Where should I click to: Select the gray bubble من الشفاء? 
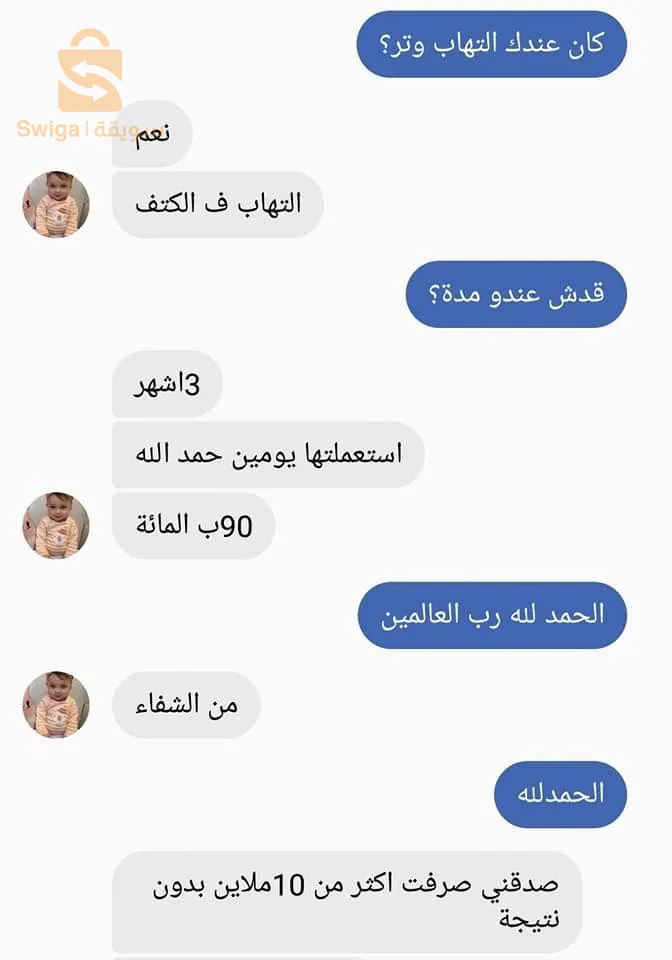point(186,705)
